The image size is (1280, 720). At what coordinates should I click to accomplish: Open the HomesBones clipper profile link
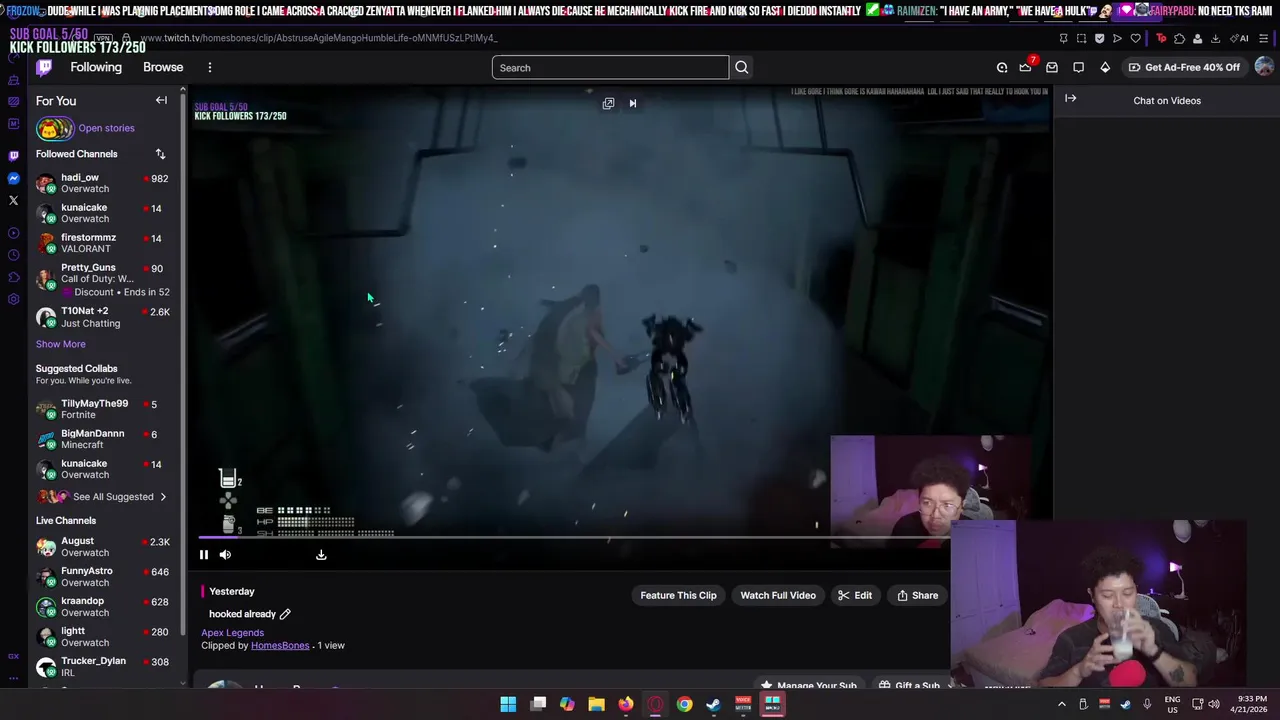coord(280,645)
